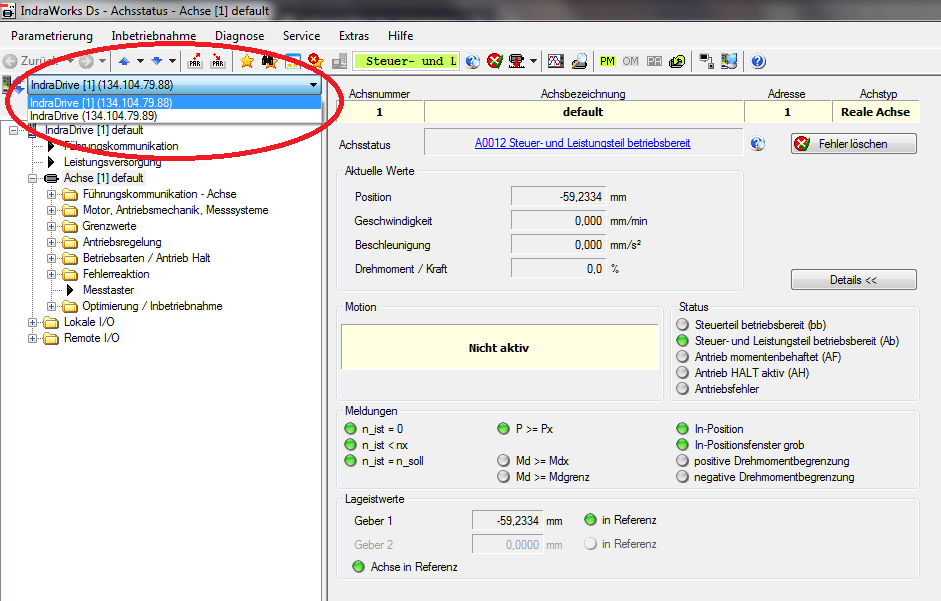Screen dimensions: 941x601
Task: Open the Parametrierung menu
Action: tap(52, 36)
